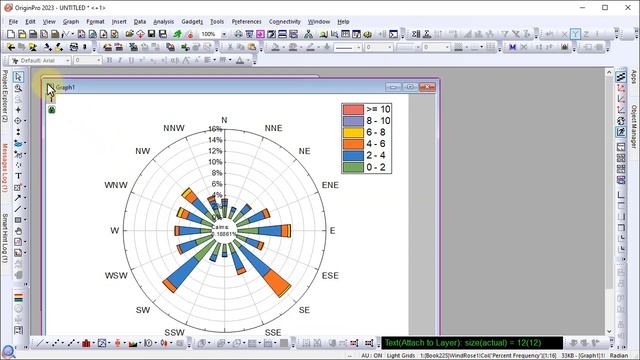Viewport: 640px width, 360px height.
Task: Toggle Underline formatting
Action: 131,60
